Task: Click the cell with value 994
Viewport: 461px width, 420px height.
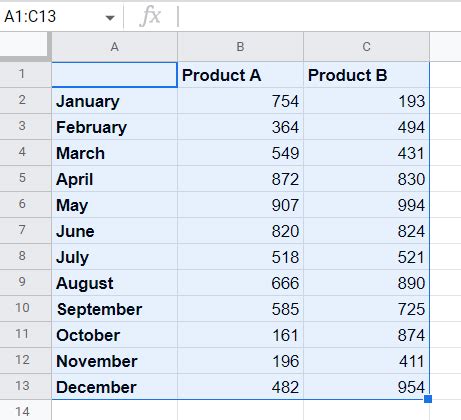Action: coord(366,205)
